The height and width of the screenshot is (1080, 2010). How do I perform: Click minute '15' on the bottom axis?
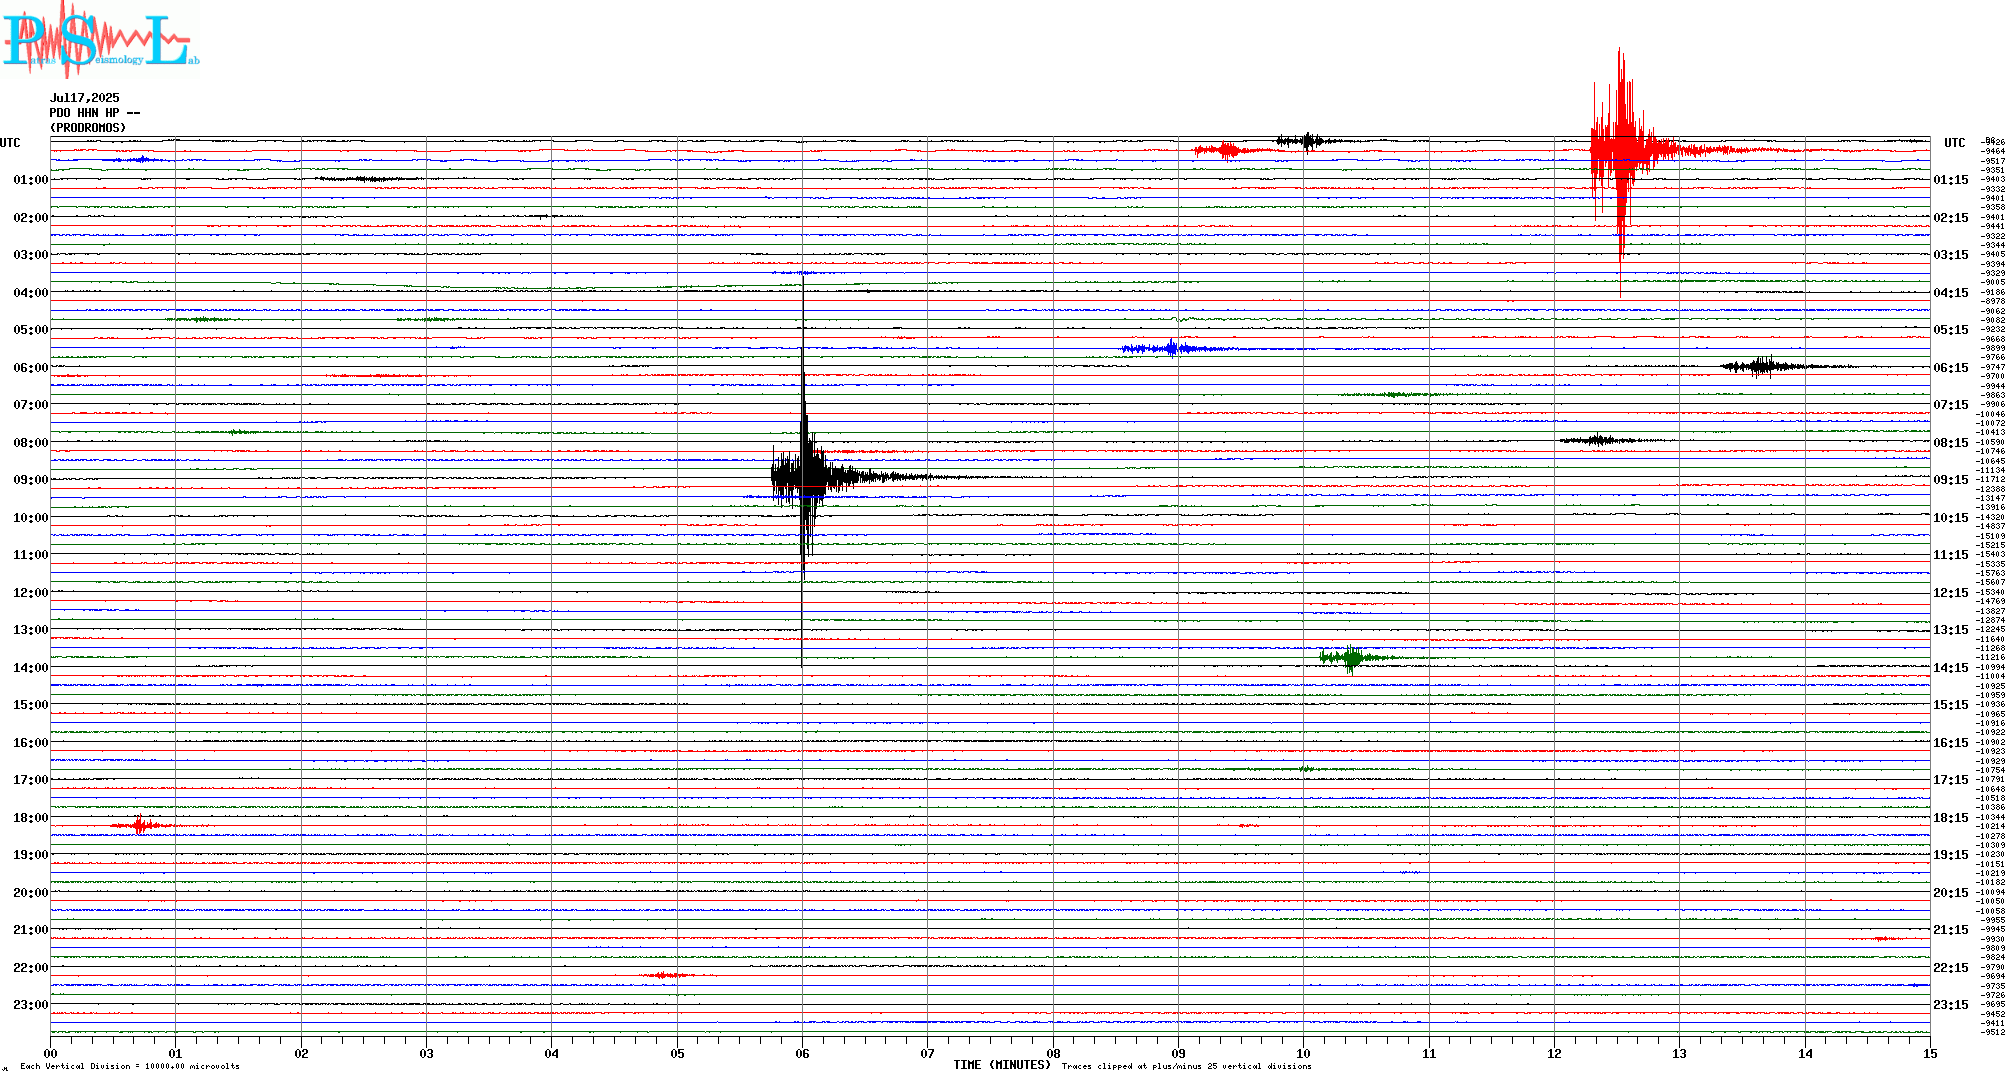click(x=1930, y=1053)
